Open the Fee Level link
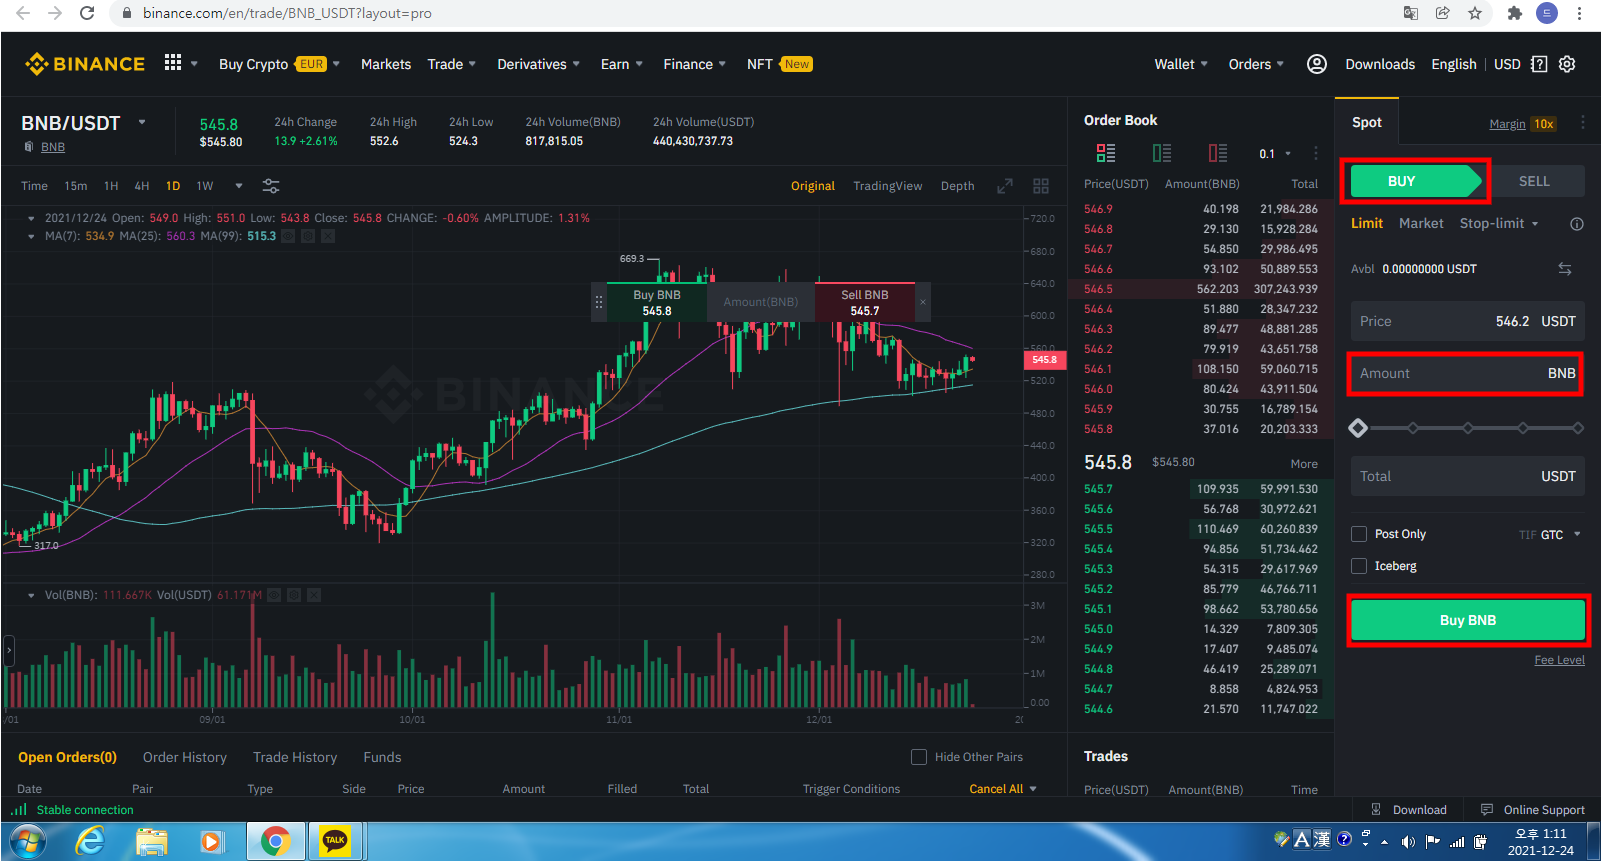This screenshot has width=1601, height=861. point(1560,660)
